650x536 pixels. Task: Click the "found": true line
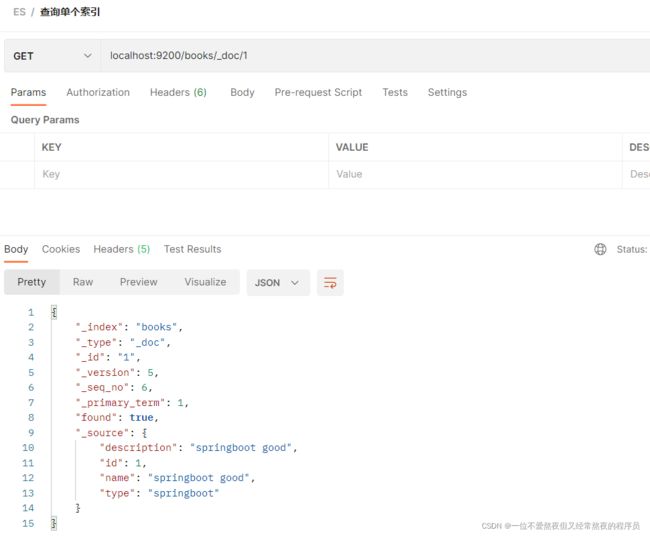[117, 417]
